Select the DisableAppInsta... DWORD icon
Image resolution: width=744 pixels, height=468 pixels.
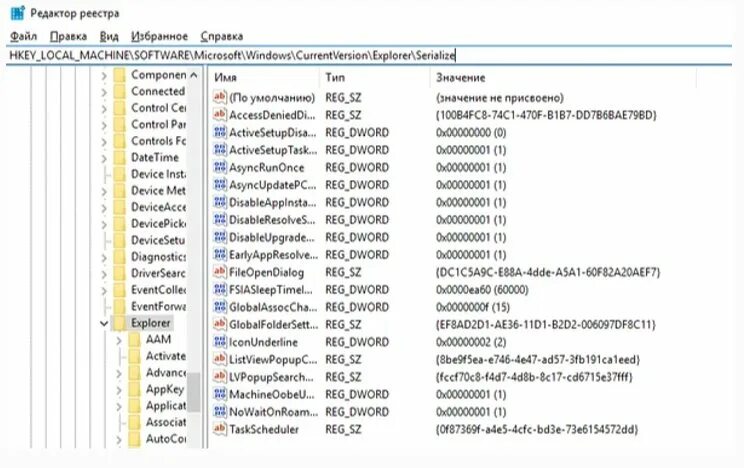pyautogui.click(x=220, y=202)
